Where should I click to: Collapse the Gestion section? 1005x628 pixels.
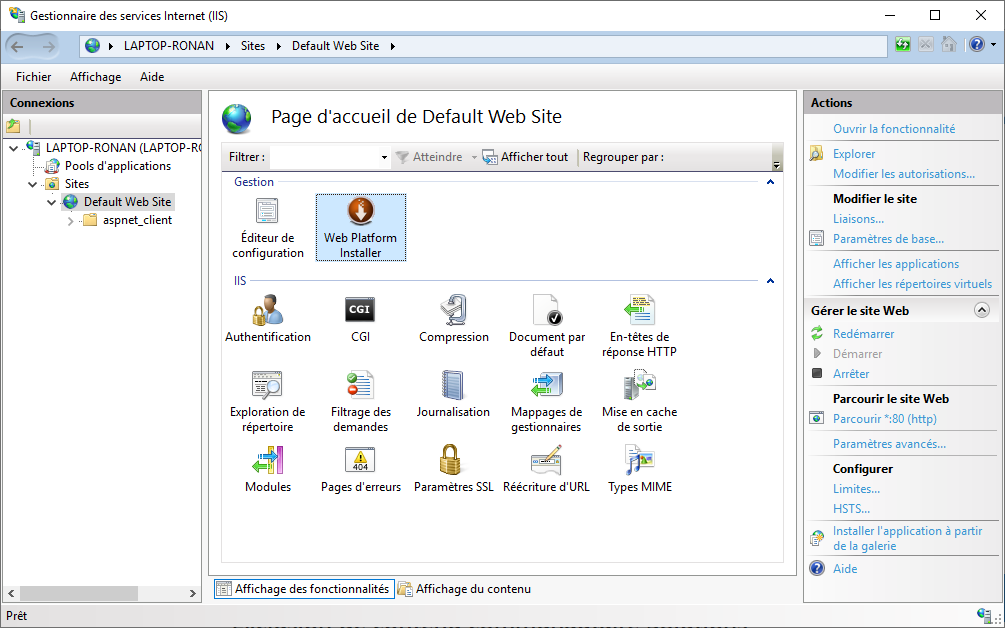point(770,182)
